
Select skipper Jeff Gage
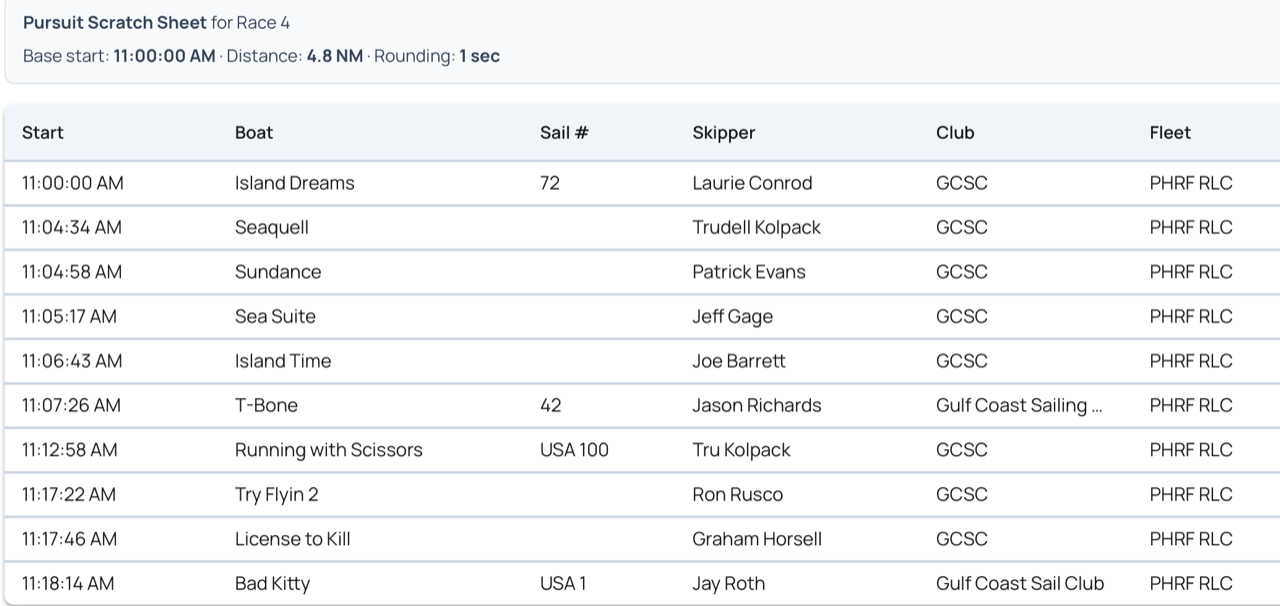[732, 316]
